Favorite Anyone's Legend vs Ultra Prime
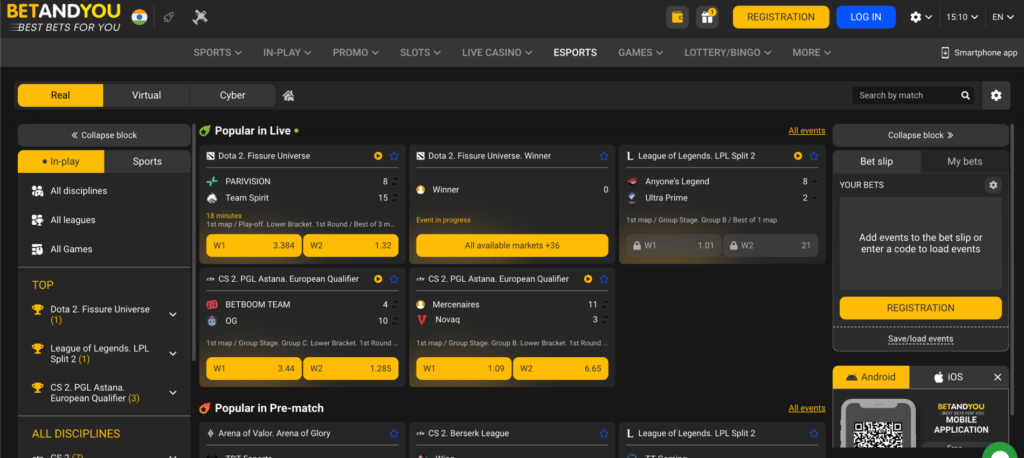The image size is (1024, 458). (x=814, y=156)
